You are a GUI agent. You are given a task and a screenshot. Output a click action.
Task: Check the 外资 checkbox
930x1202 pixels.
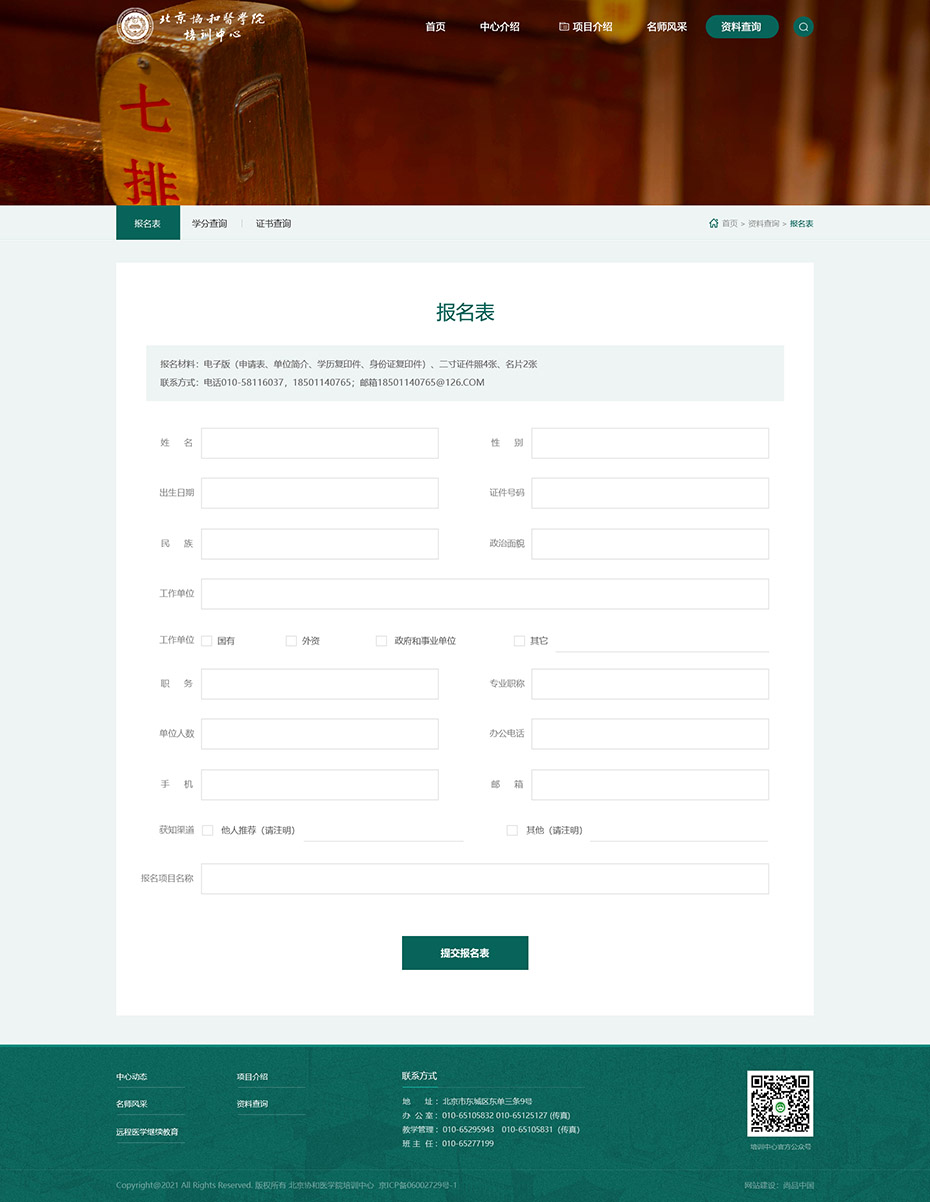point(291,640)
